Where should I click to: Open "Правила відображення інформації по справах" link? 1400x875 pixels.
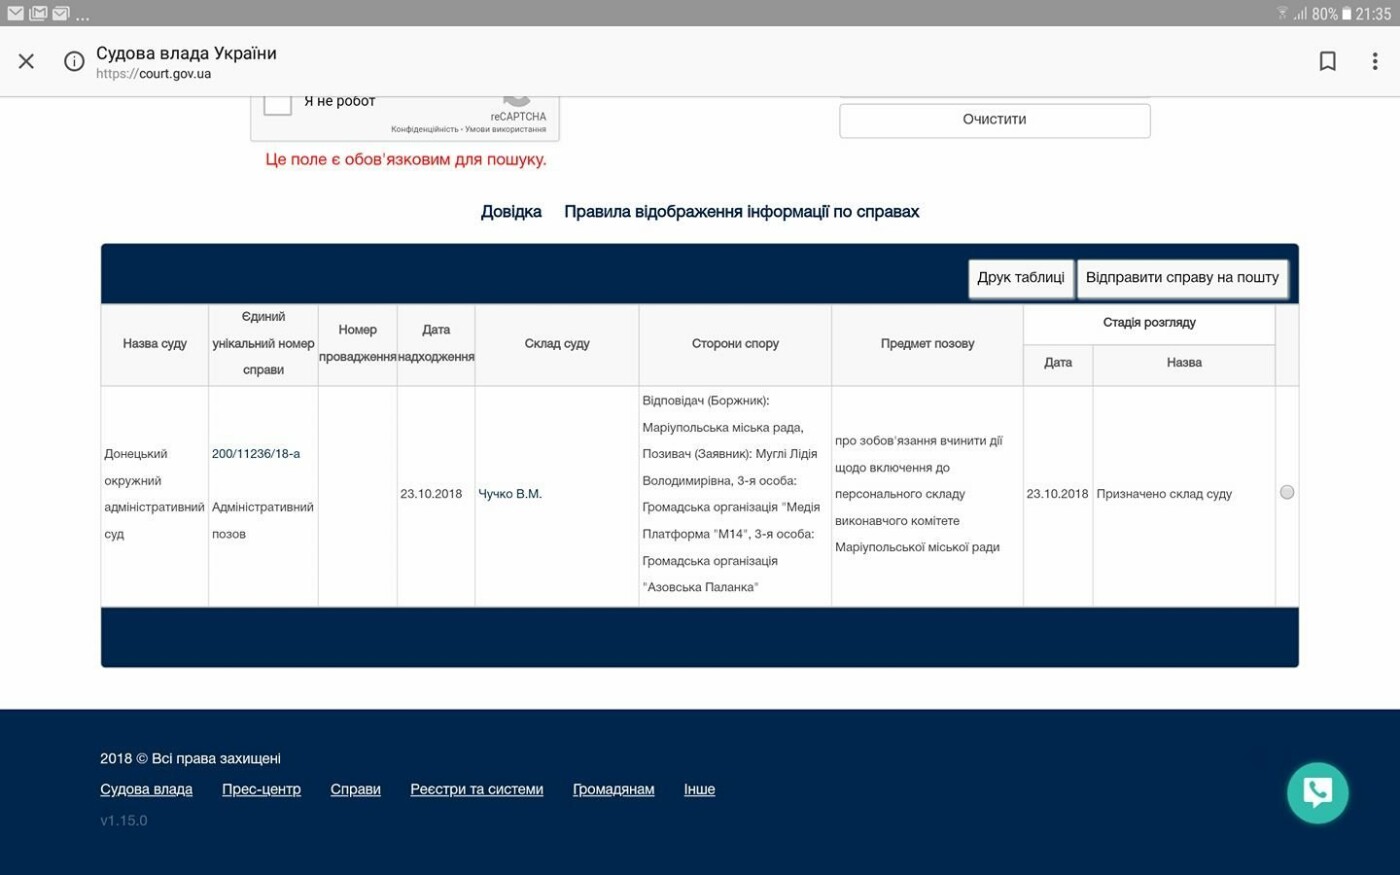point(741,212)
